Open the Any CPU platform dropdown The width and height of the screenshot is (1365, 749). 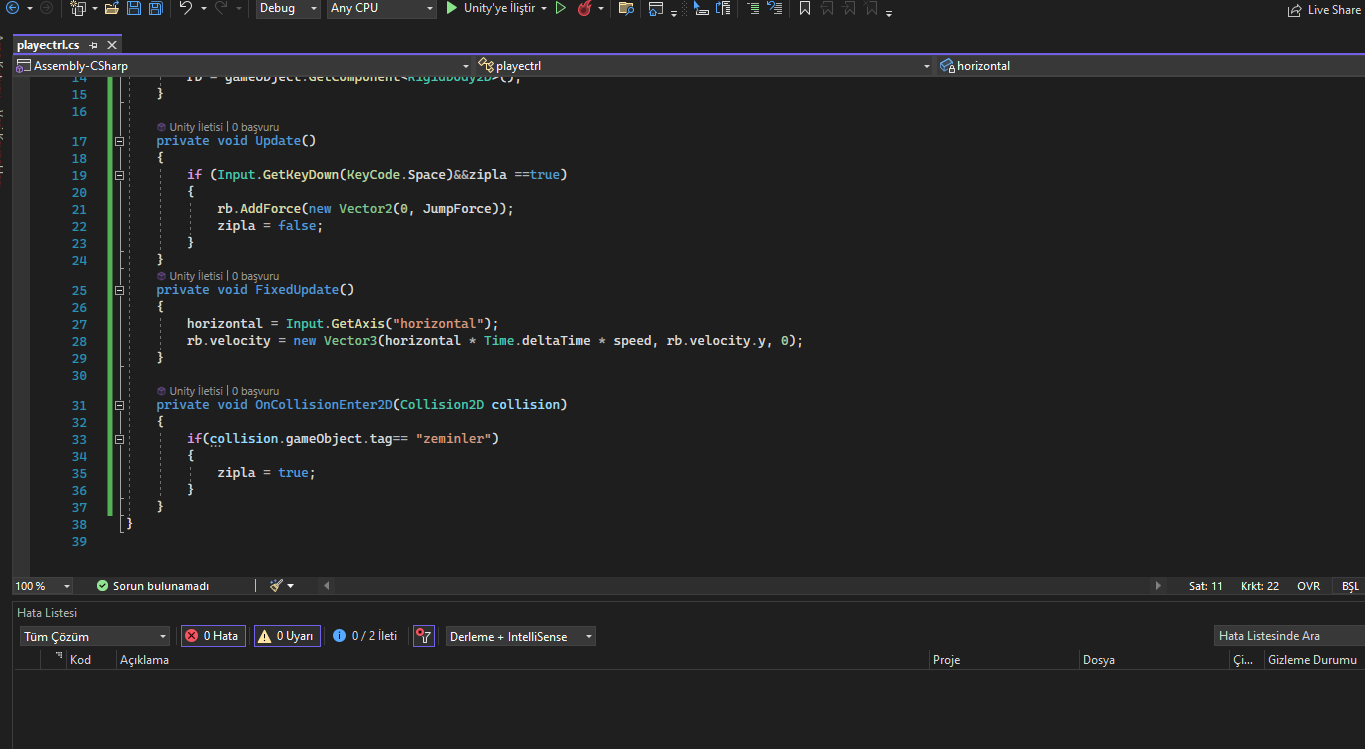[x=382, y=8]
